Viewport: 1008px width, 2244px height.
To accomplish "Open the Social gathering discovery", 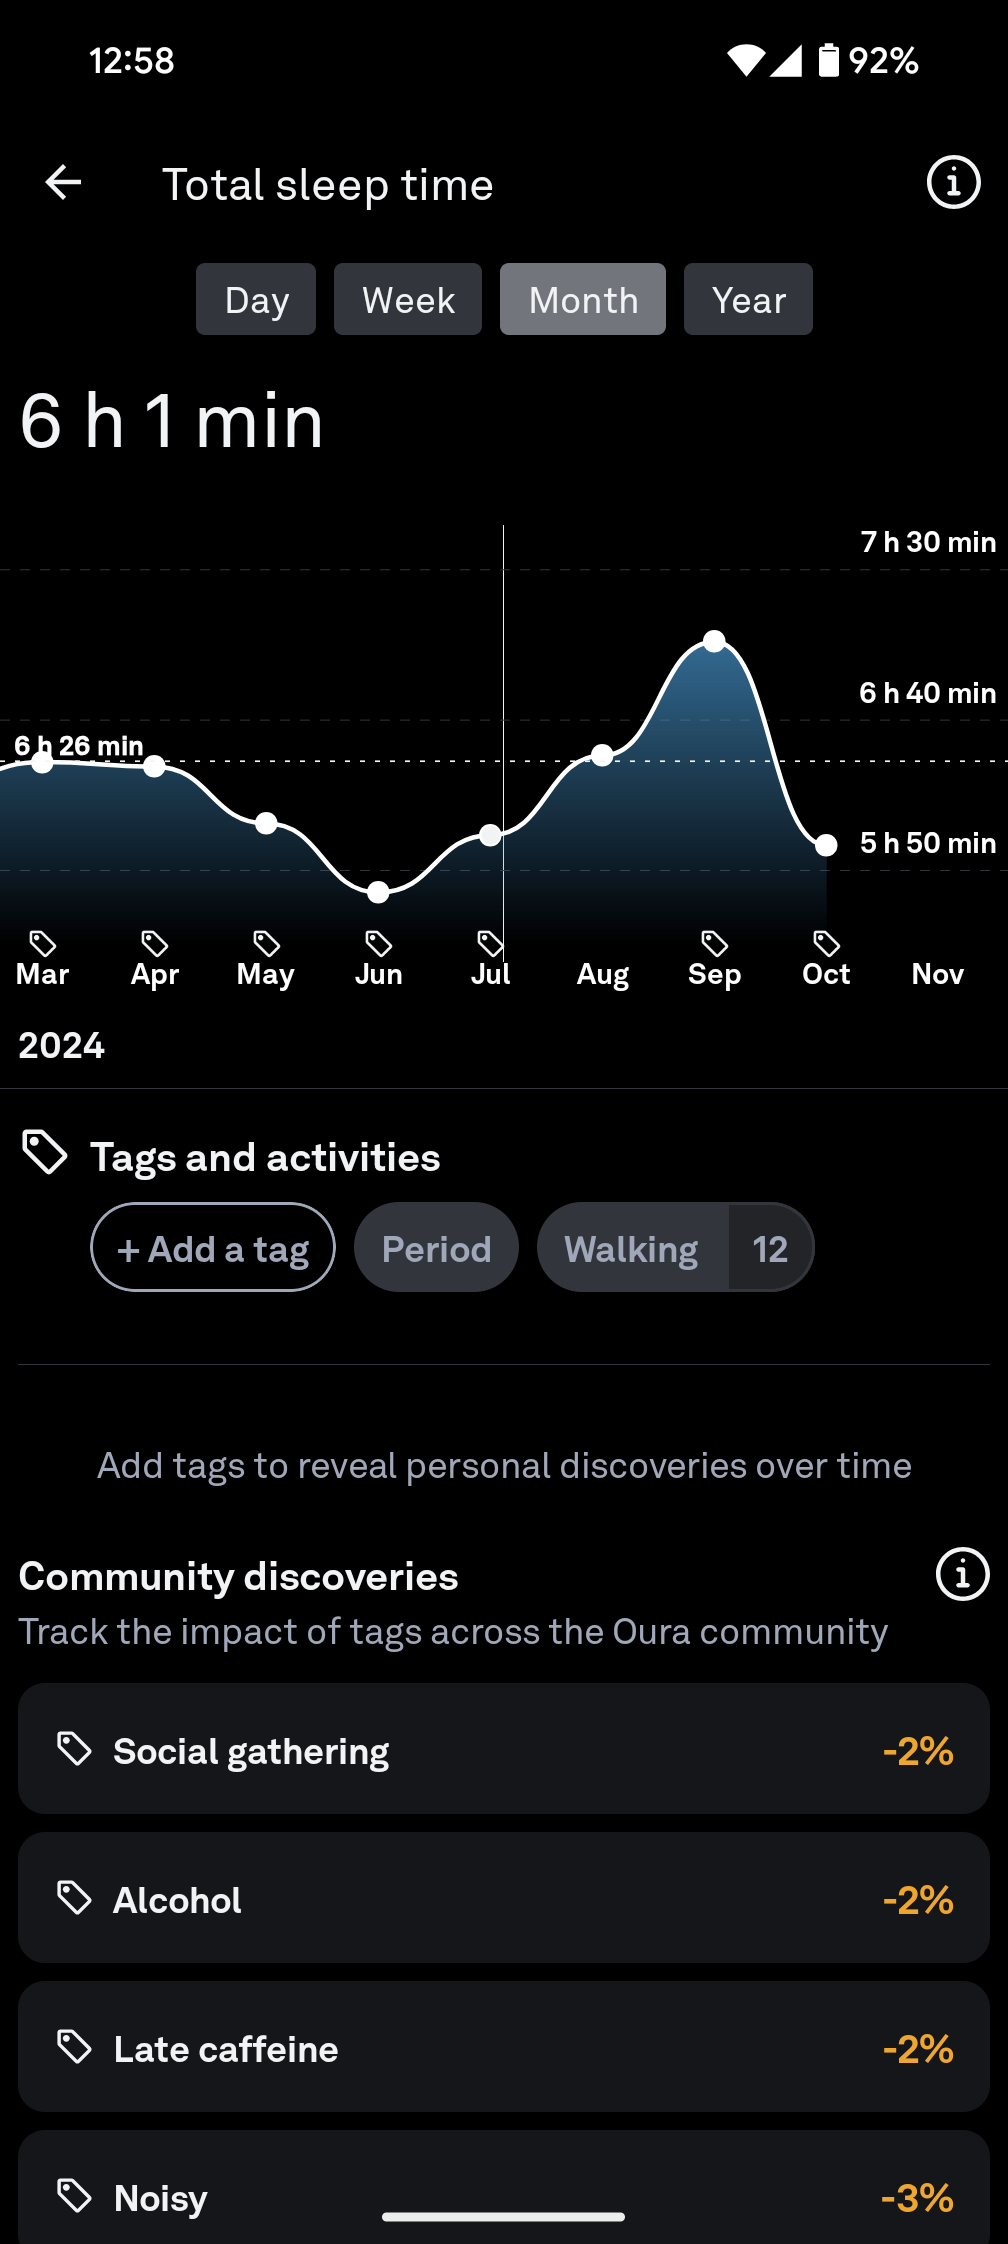I will pos(504,1749).
